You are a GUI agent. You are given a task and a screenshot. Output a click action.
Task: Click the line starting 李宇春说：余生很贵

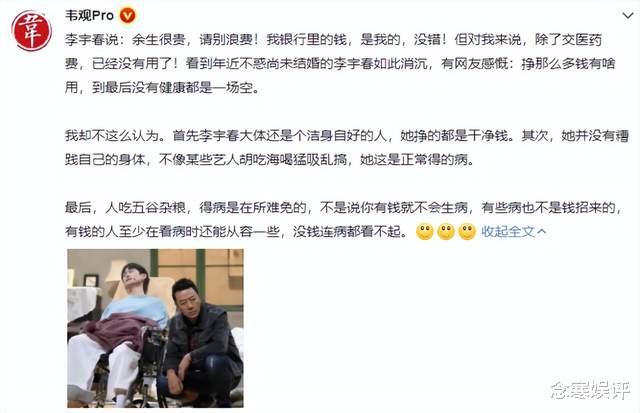point(333,40)
